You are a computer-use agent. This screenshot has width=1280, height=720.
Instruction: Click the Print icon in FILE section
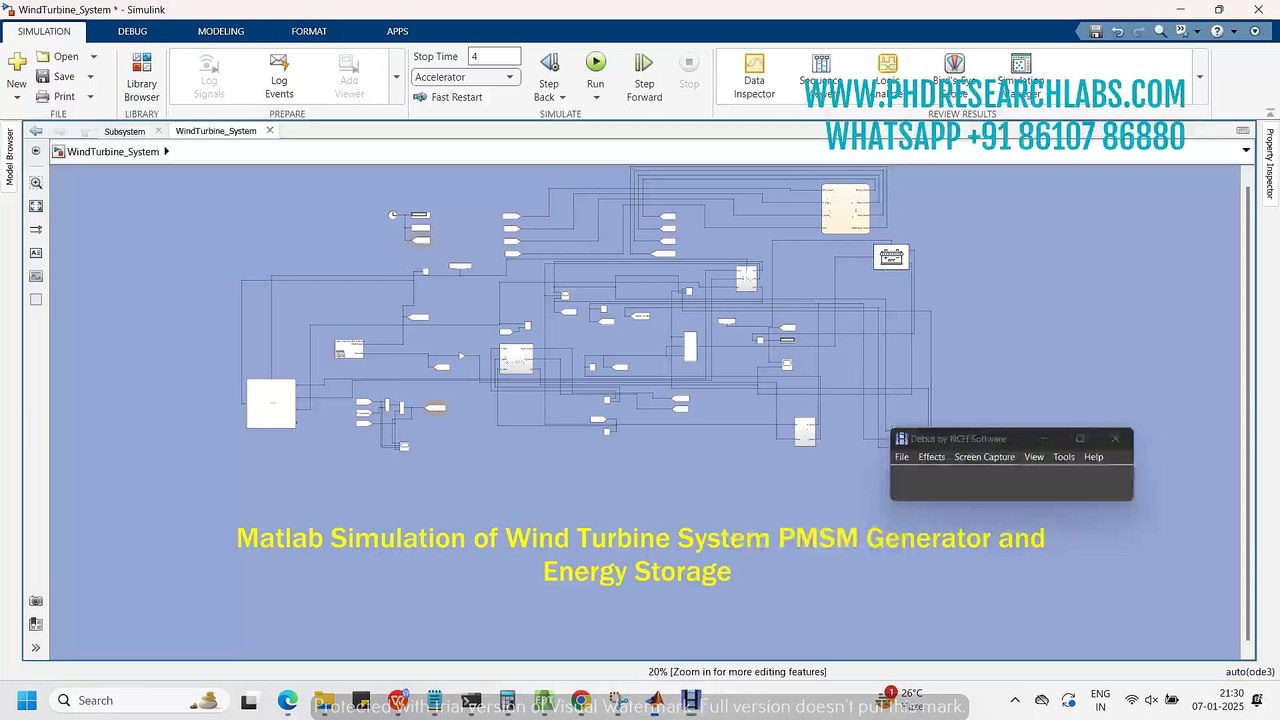pos(43,97)
